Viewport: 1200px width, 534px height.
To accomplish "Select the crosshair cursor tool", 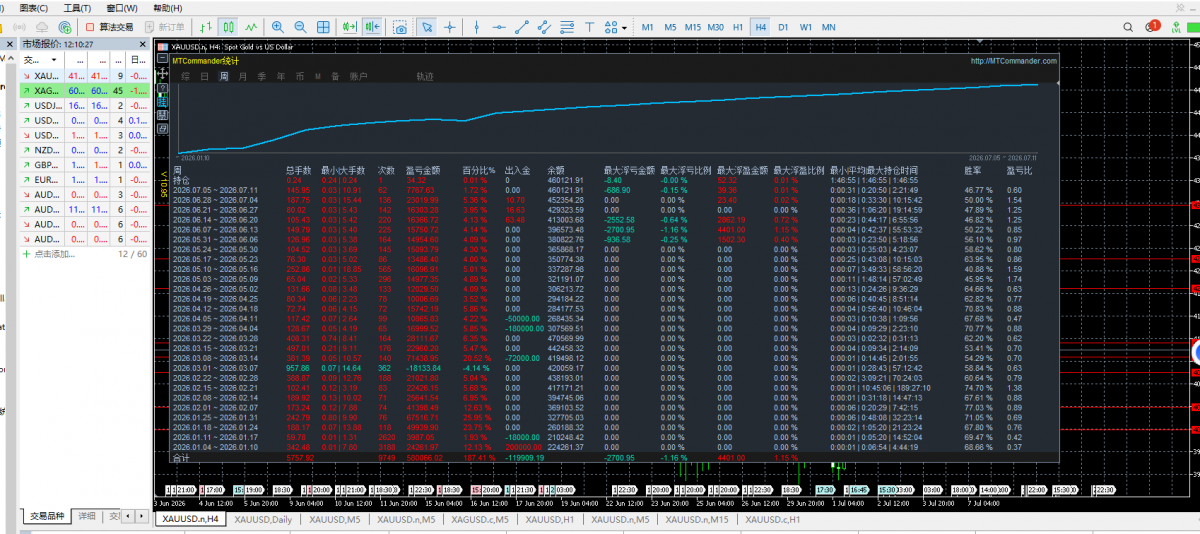I will click(450, 27).
